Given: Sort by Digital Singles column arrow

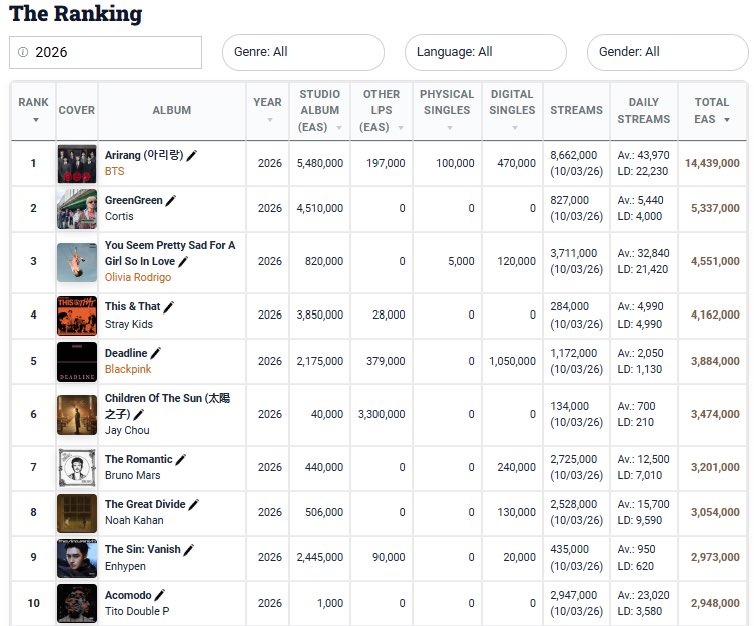Looking at the screenshot, I should click(515, 128).
